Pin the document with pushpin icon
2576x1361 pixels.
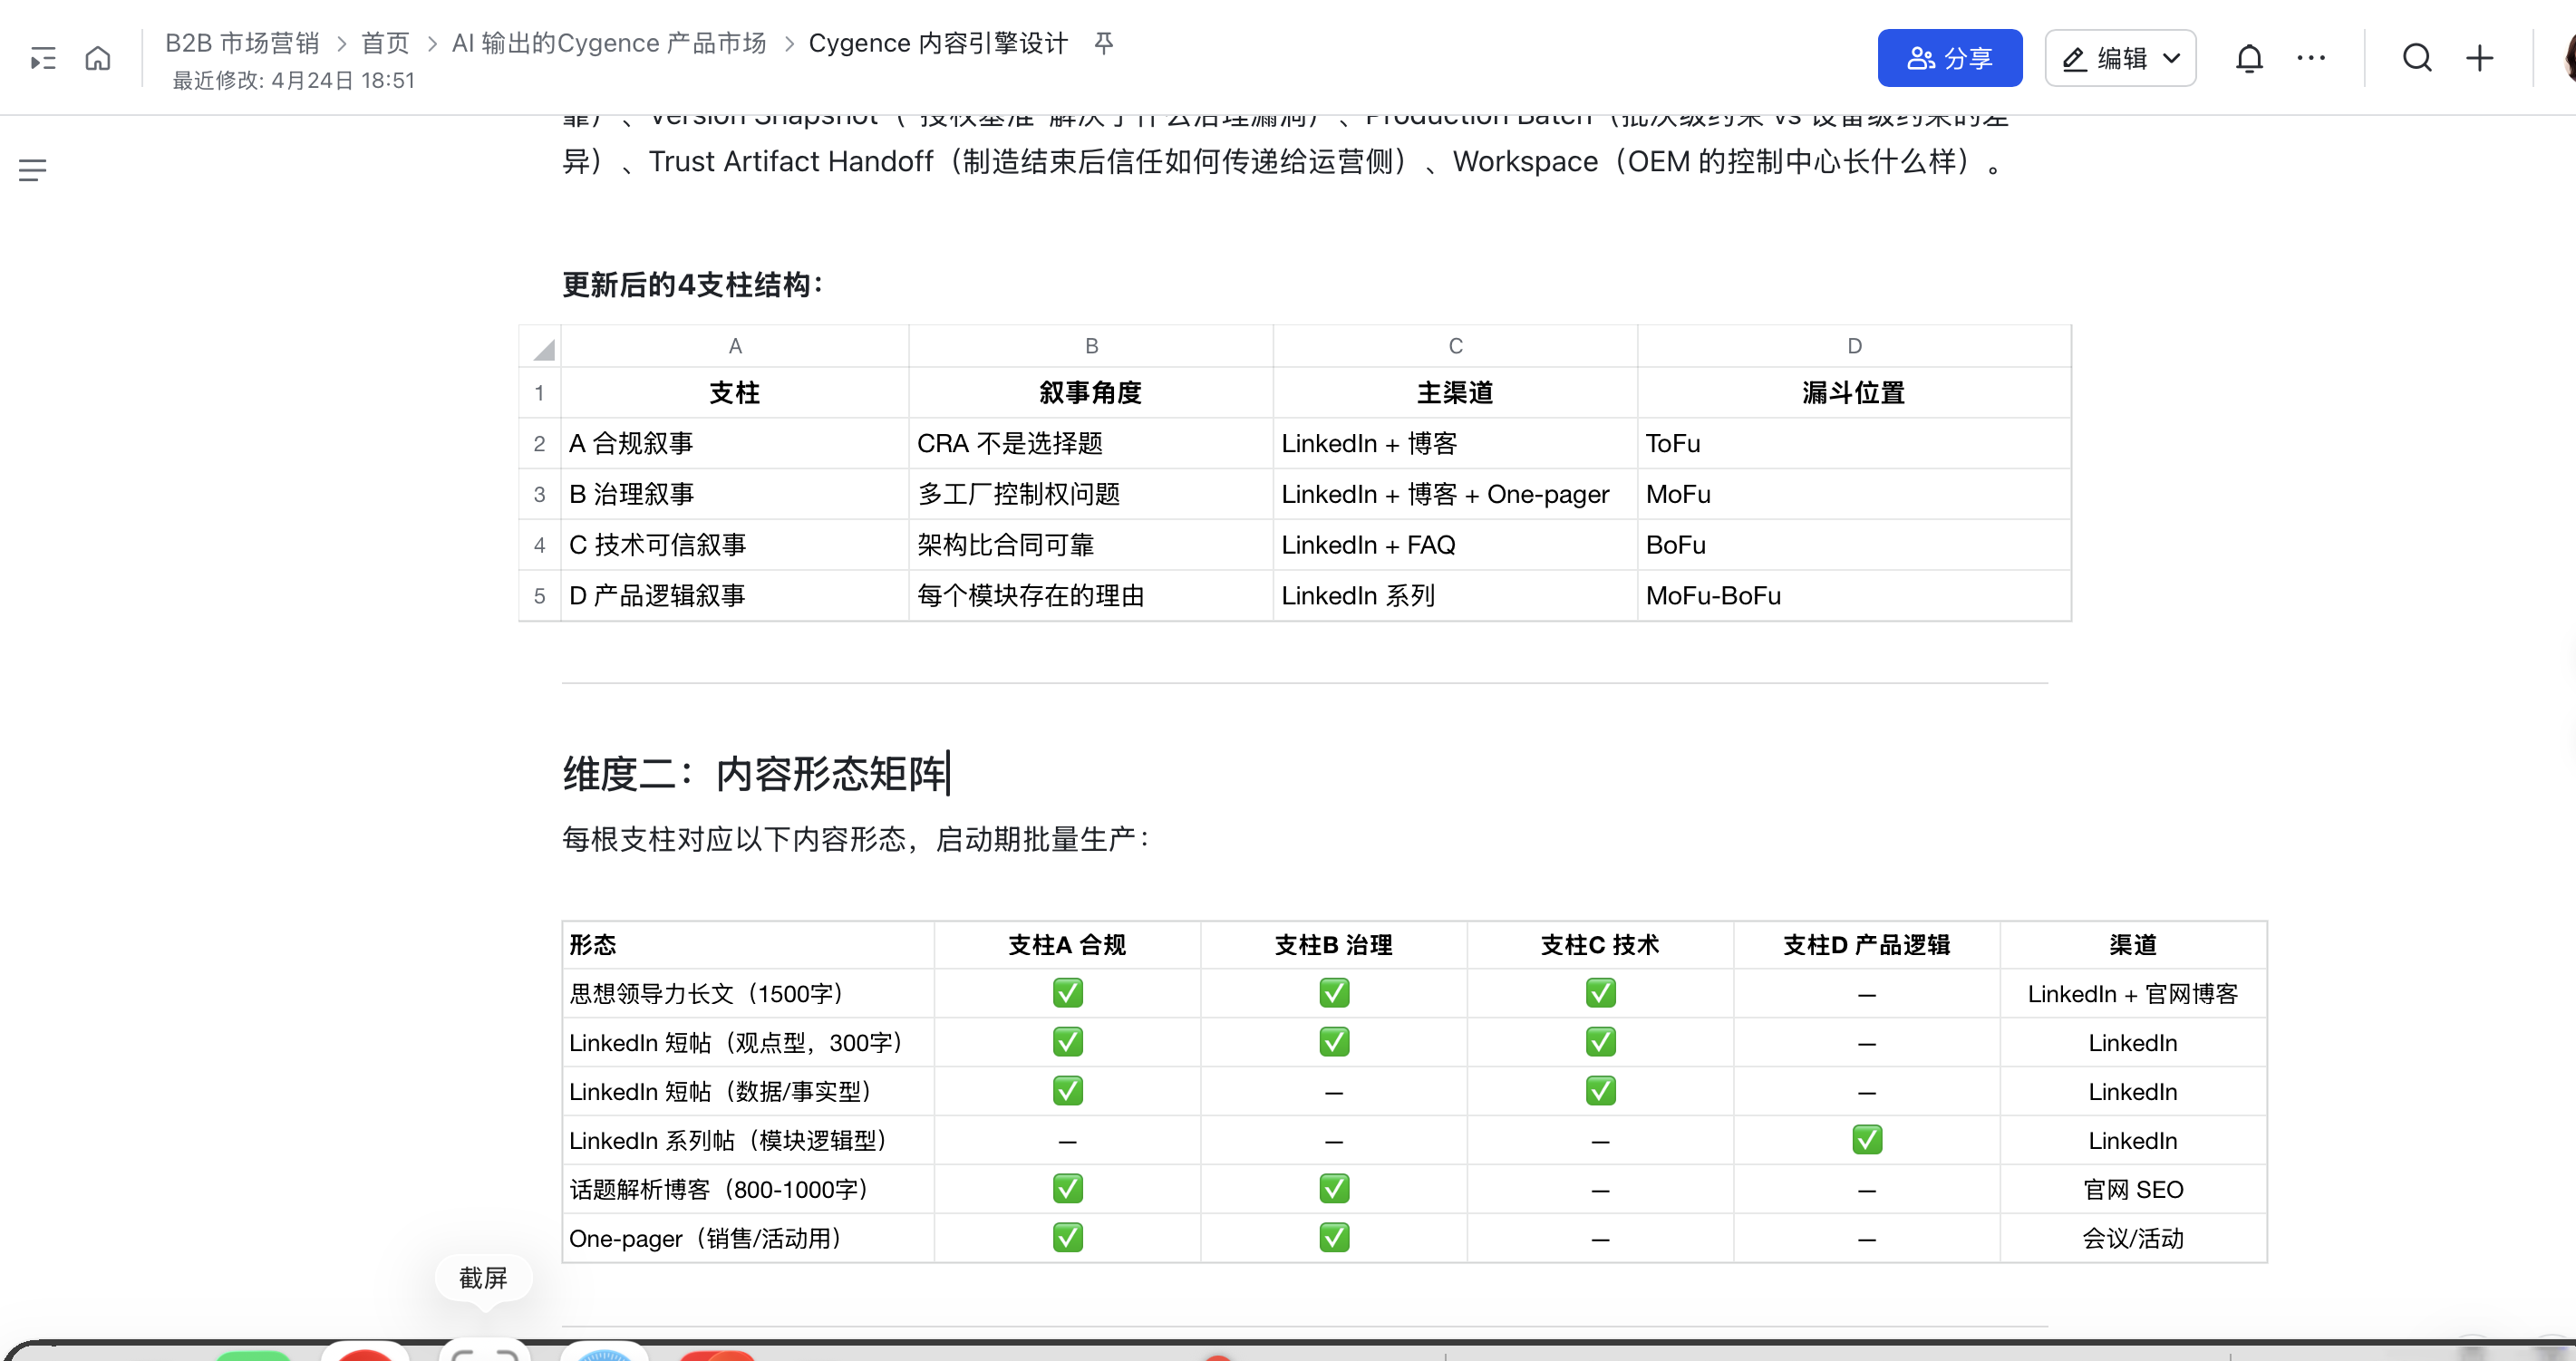tap(1104, 43)
